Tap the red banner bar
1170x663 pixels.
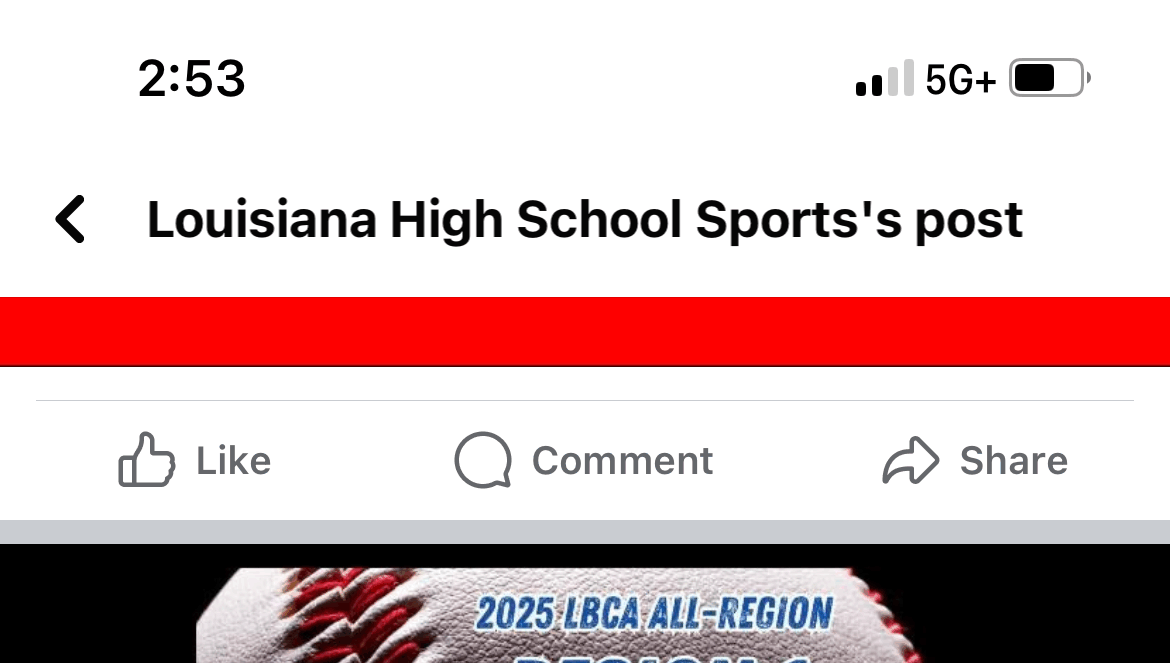coord(585,332)
